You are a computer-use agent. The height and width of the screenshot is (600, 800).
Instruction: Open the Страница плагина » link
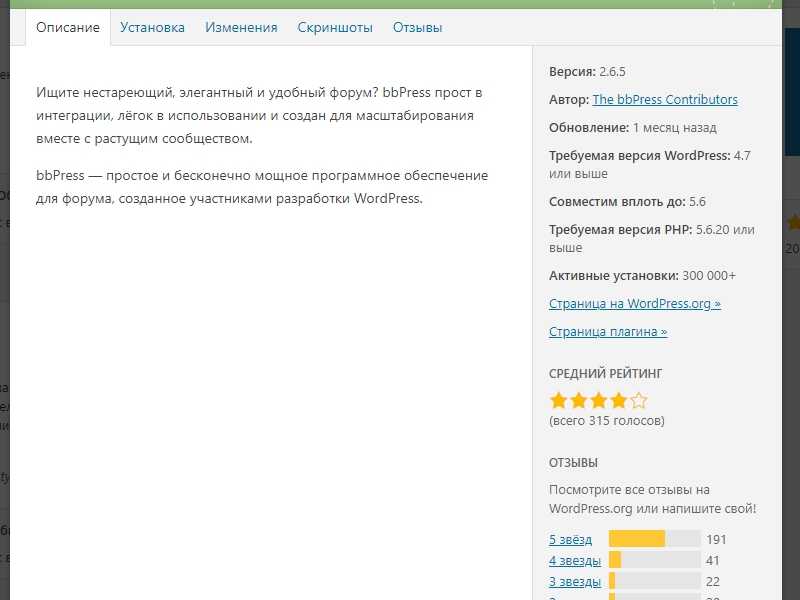(x=608, y=332)
